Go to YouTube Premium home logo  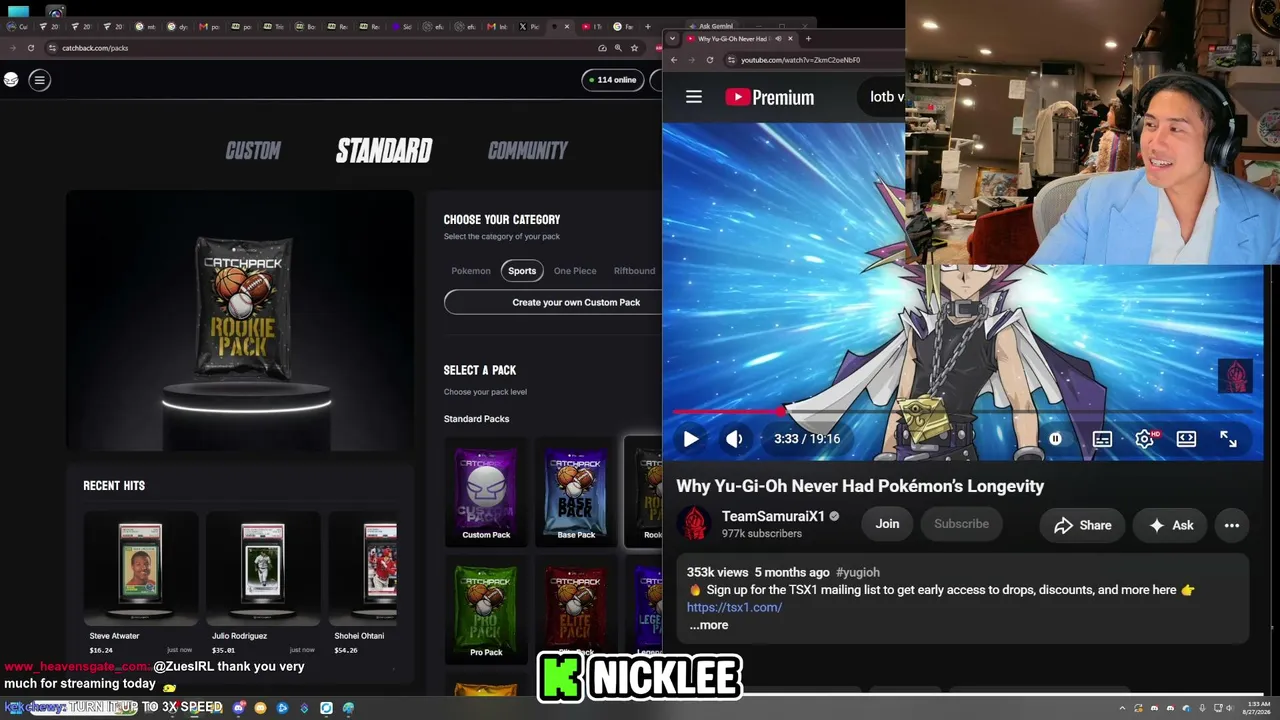coord(770,97)
